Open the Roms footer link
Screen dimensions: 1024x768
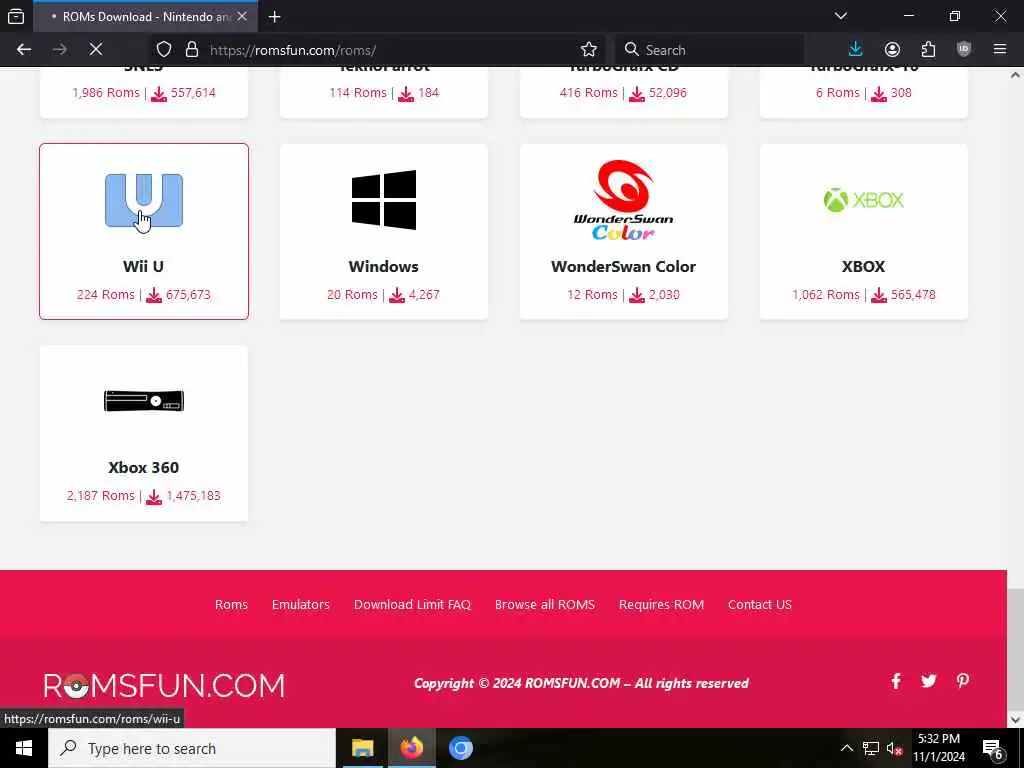[231, 605]
